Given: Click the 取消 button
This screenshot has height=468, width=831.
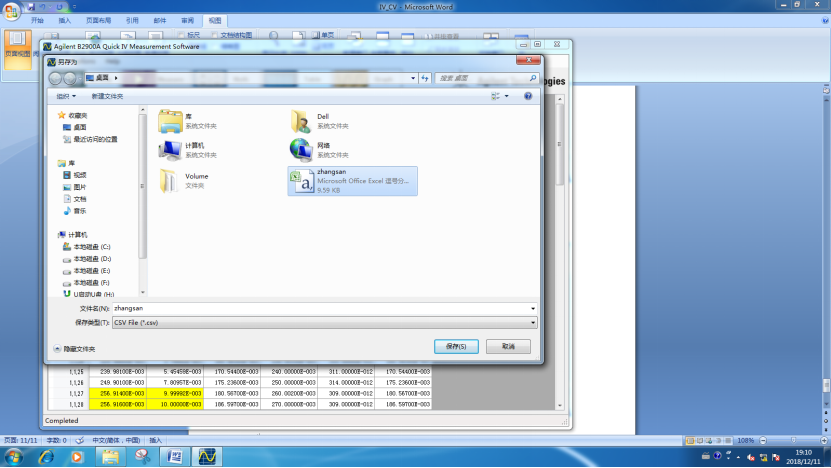Looking at the screenshot, I should [508, 346].
